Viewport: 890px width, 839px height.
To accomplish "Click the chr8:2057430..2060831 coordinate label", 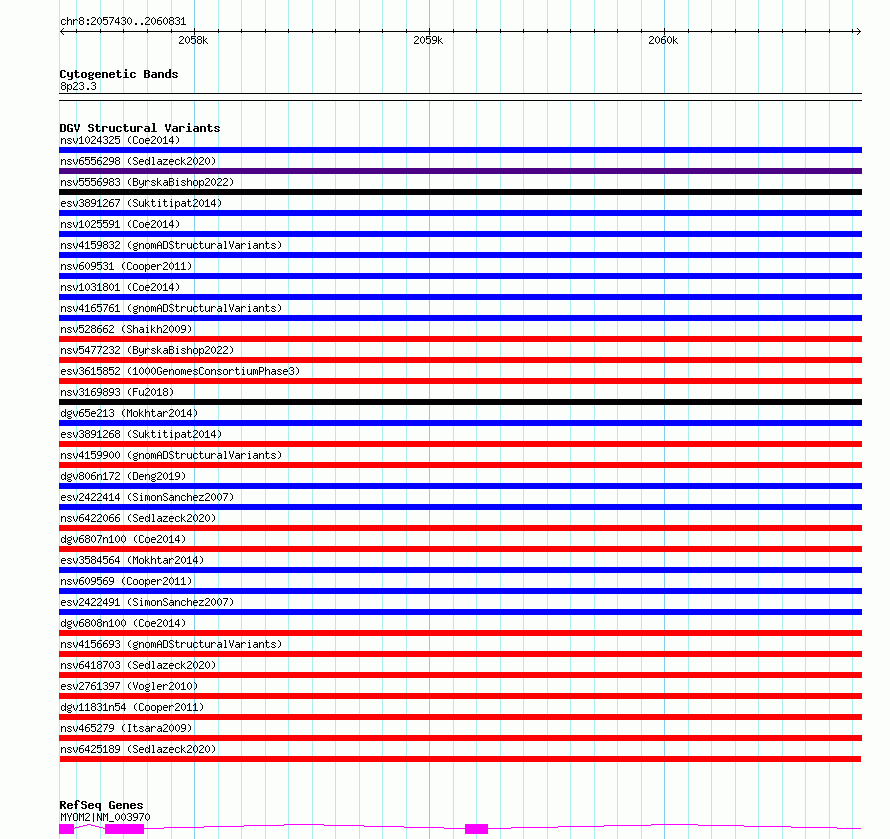I will [123, 21].
